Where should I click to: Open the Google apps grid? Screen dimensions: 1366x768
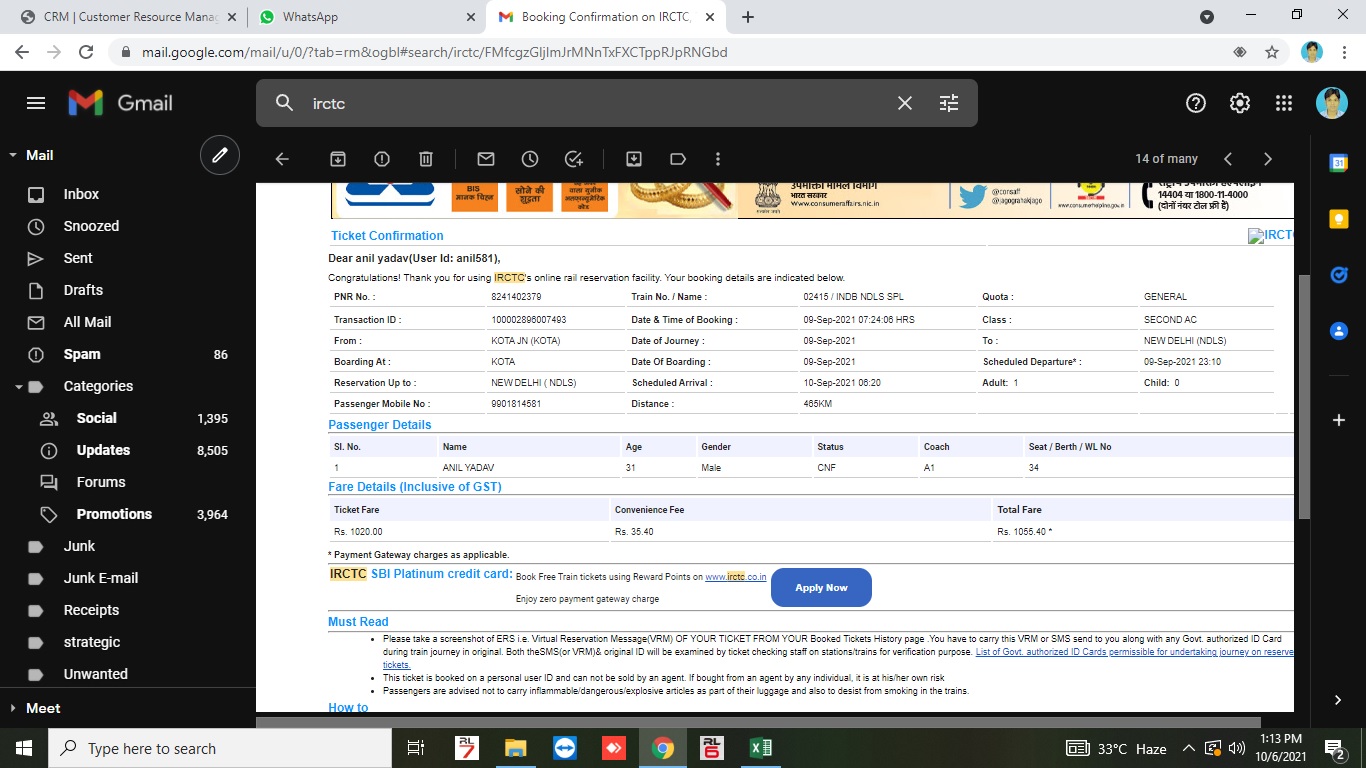tap(1284, 103)
